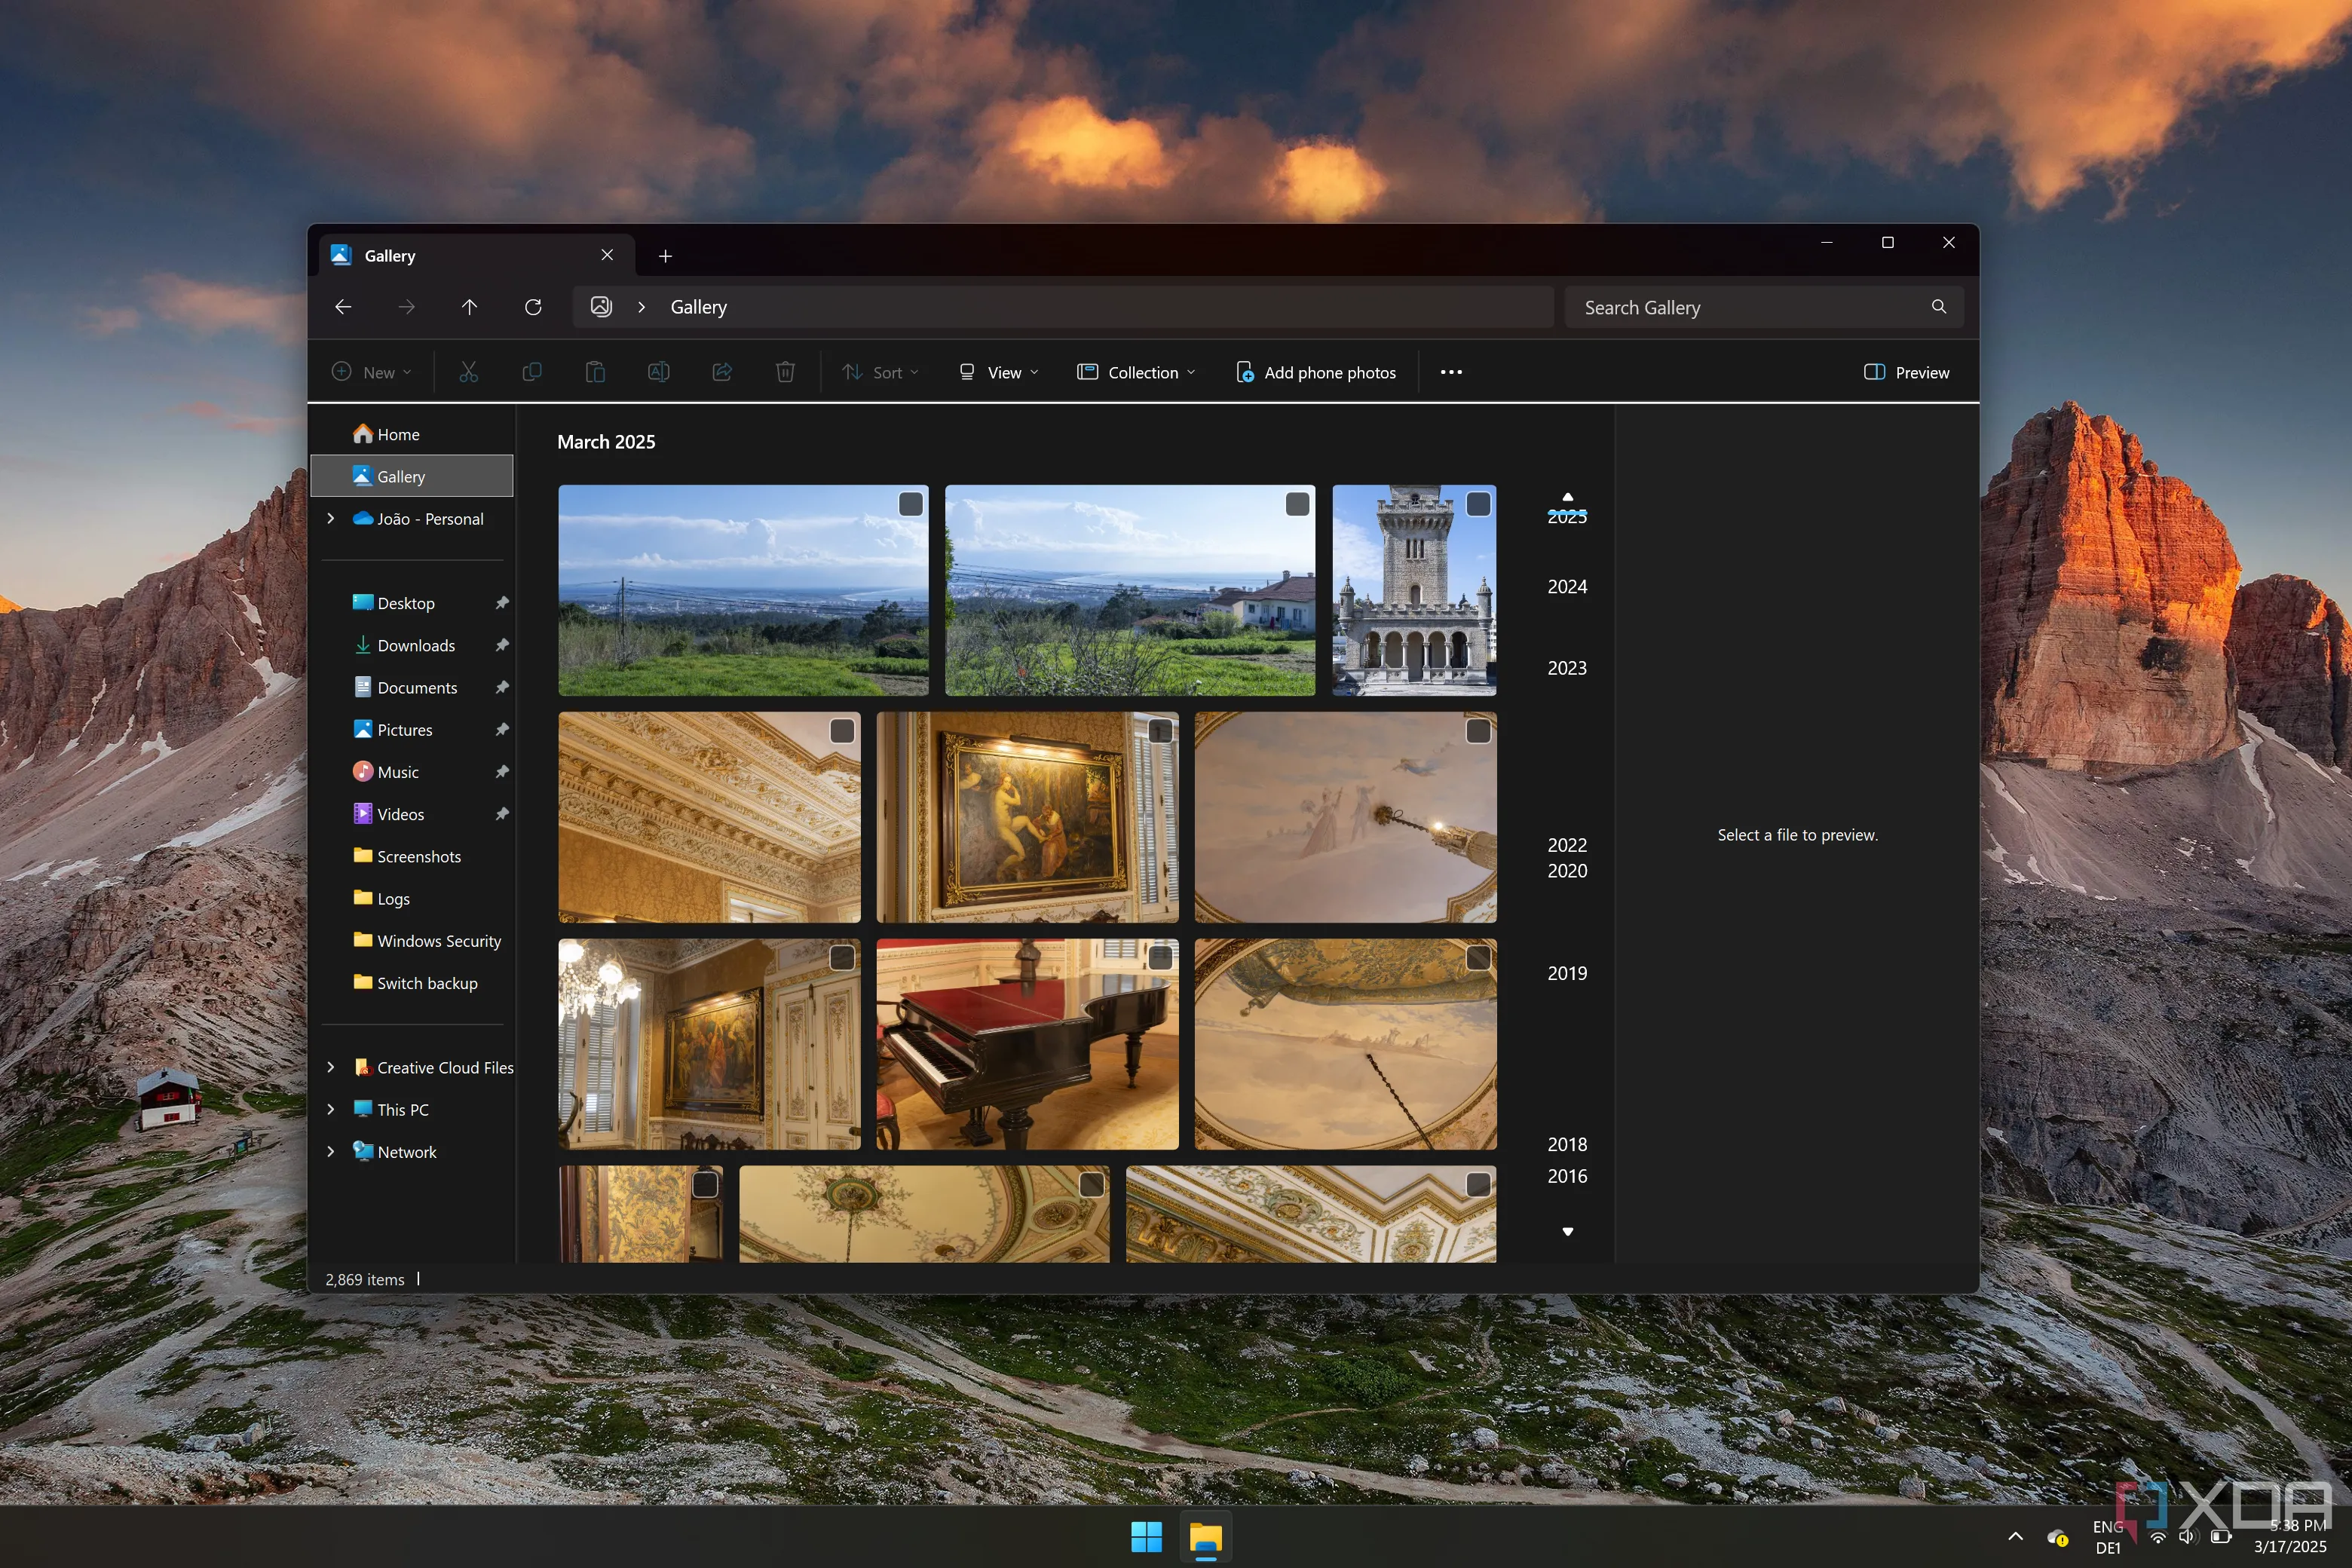Screen dimensions: 2352x1568
Task: Click the Share icon in toolbar
Action: tap(722, 372)
